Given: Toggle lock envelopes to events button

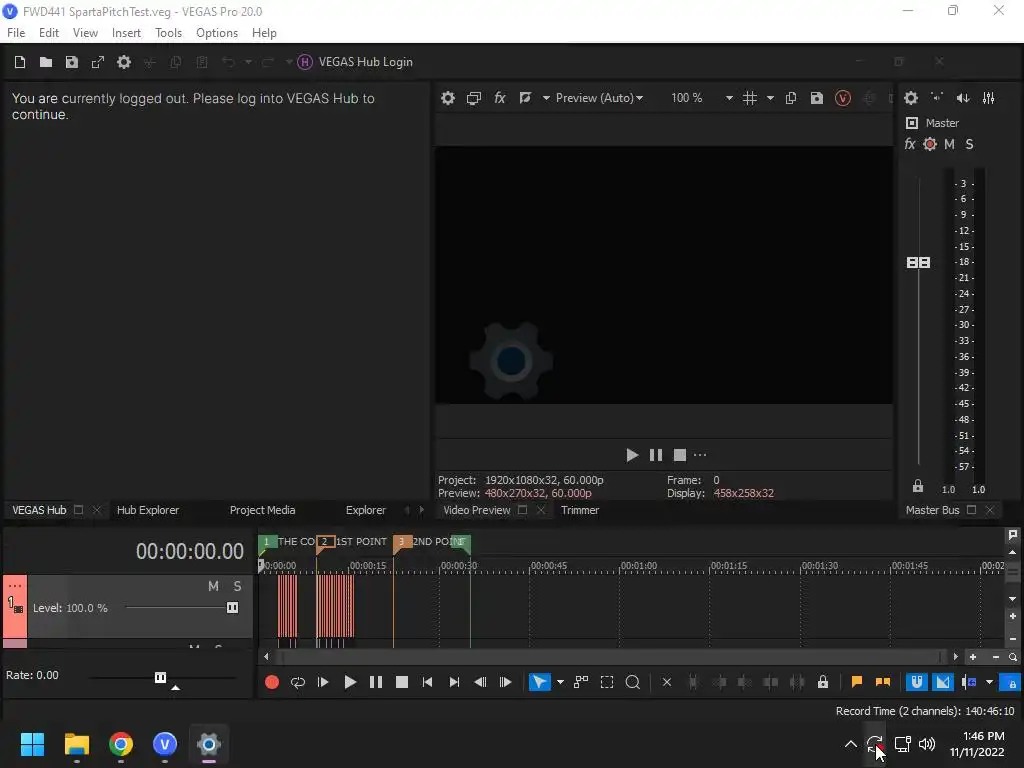Looking at the screenshot, I should pos(1012,682).
